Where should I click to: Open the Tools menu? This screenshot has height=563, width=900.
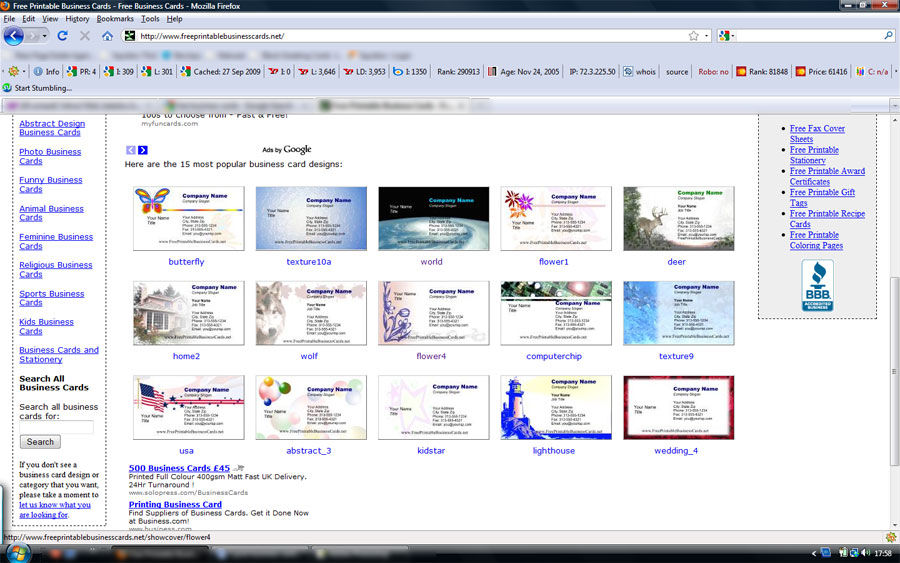[150, 19]
